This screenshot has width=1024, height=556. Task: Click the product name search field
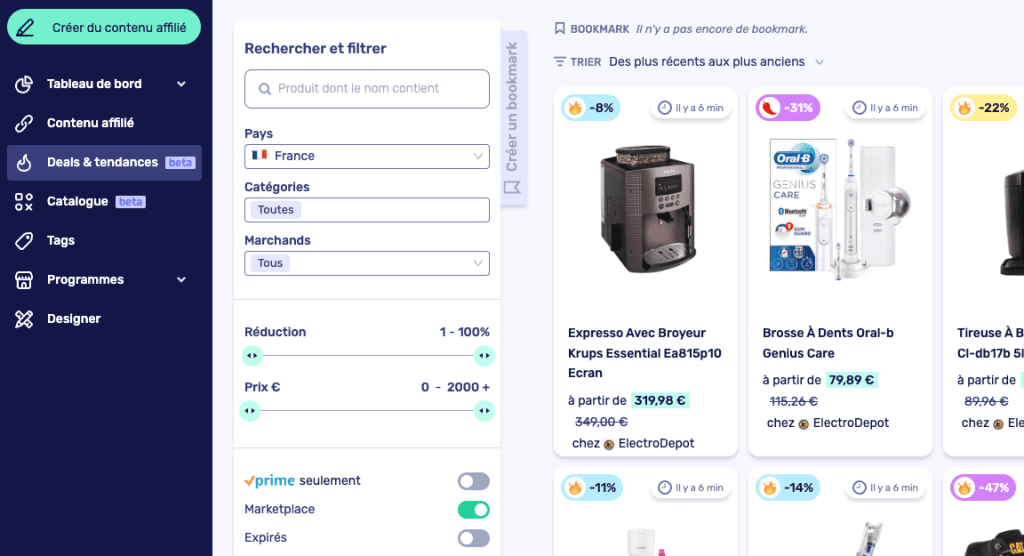click(x=367, y=89)
